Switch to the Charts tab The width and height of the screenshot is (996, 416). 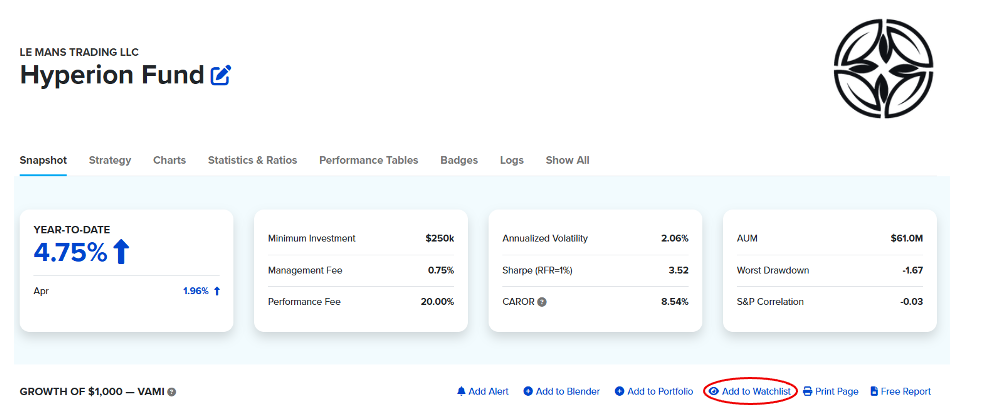170,160
